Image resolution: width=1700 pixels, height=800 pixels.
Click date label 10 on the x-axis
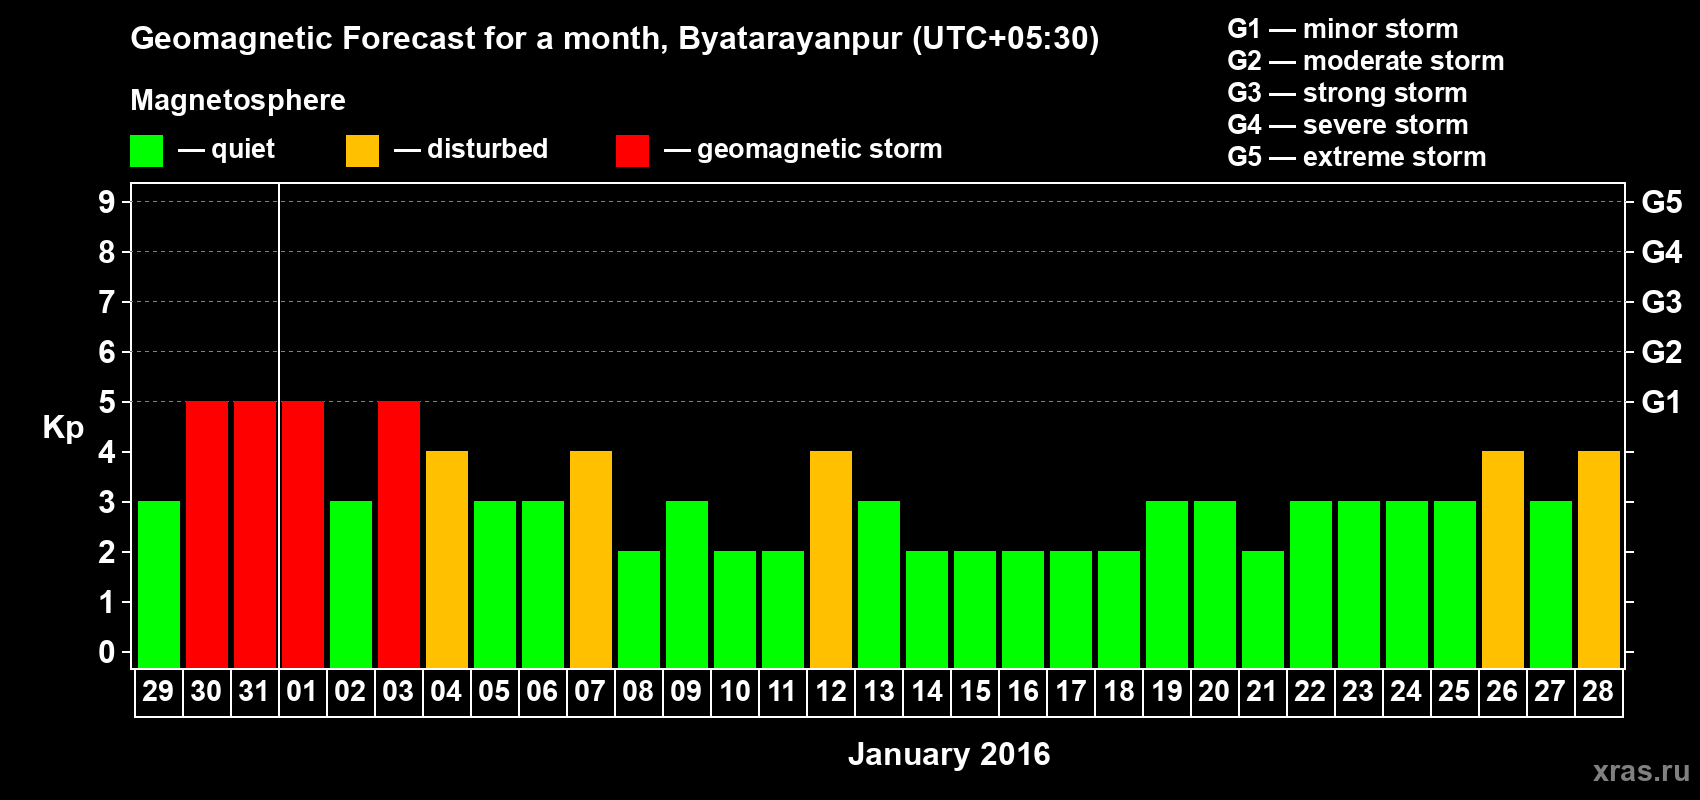(x=734, y=691)
